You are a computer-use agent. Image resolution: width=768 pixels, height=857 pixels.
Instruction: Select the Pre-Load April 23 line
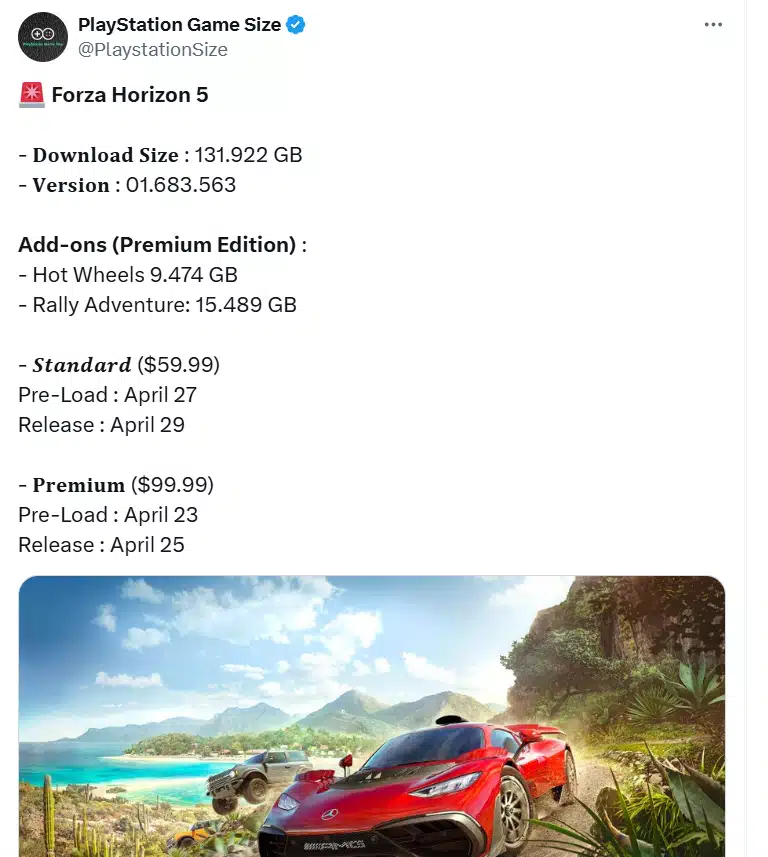tap(108, 515)
